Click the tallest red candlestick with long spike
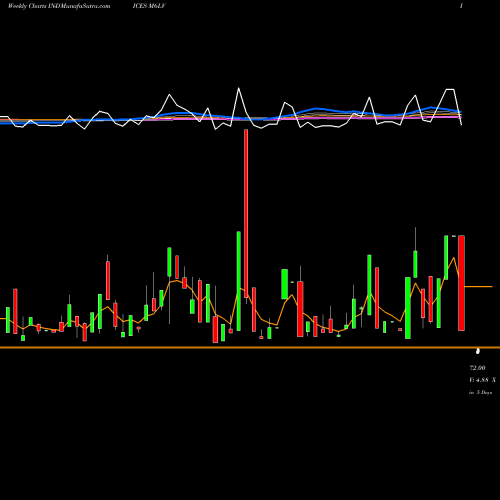 point(246,213)
